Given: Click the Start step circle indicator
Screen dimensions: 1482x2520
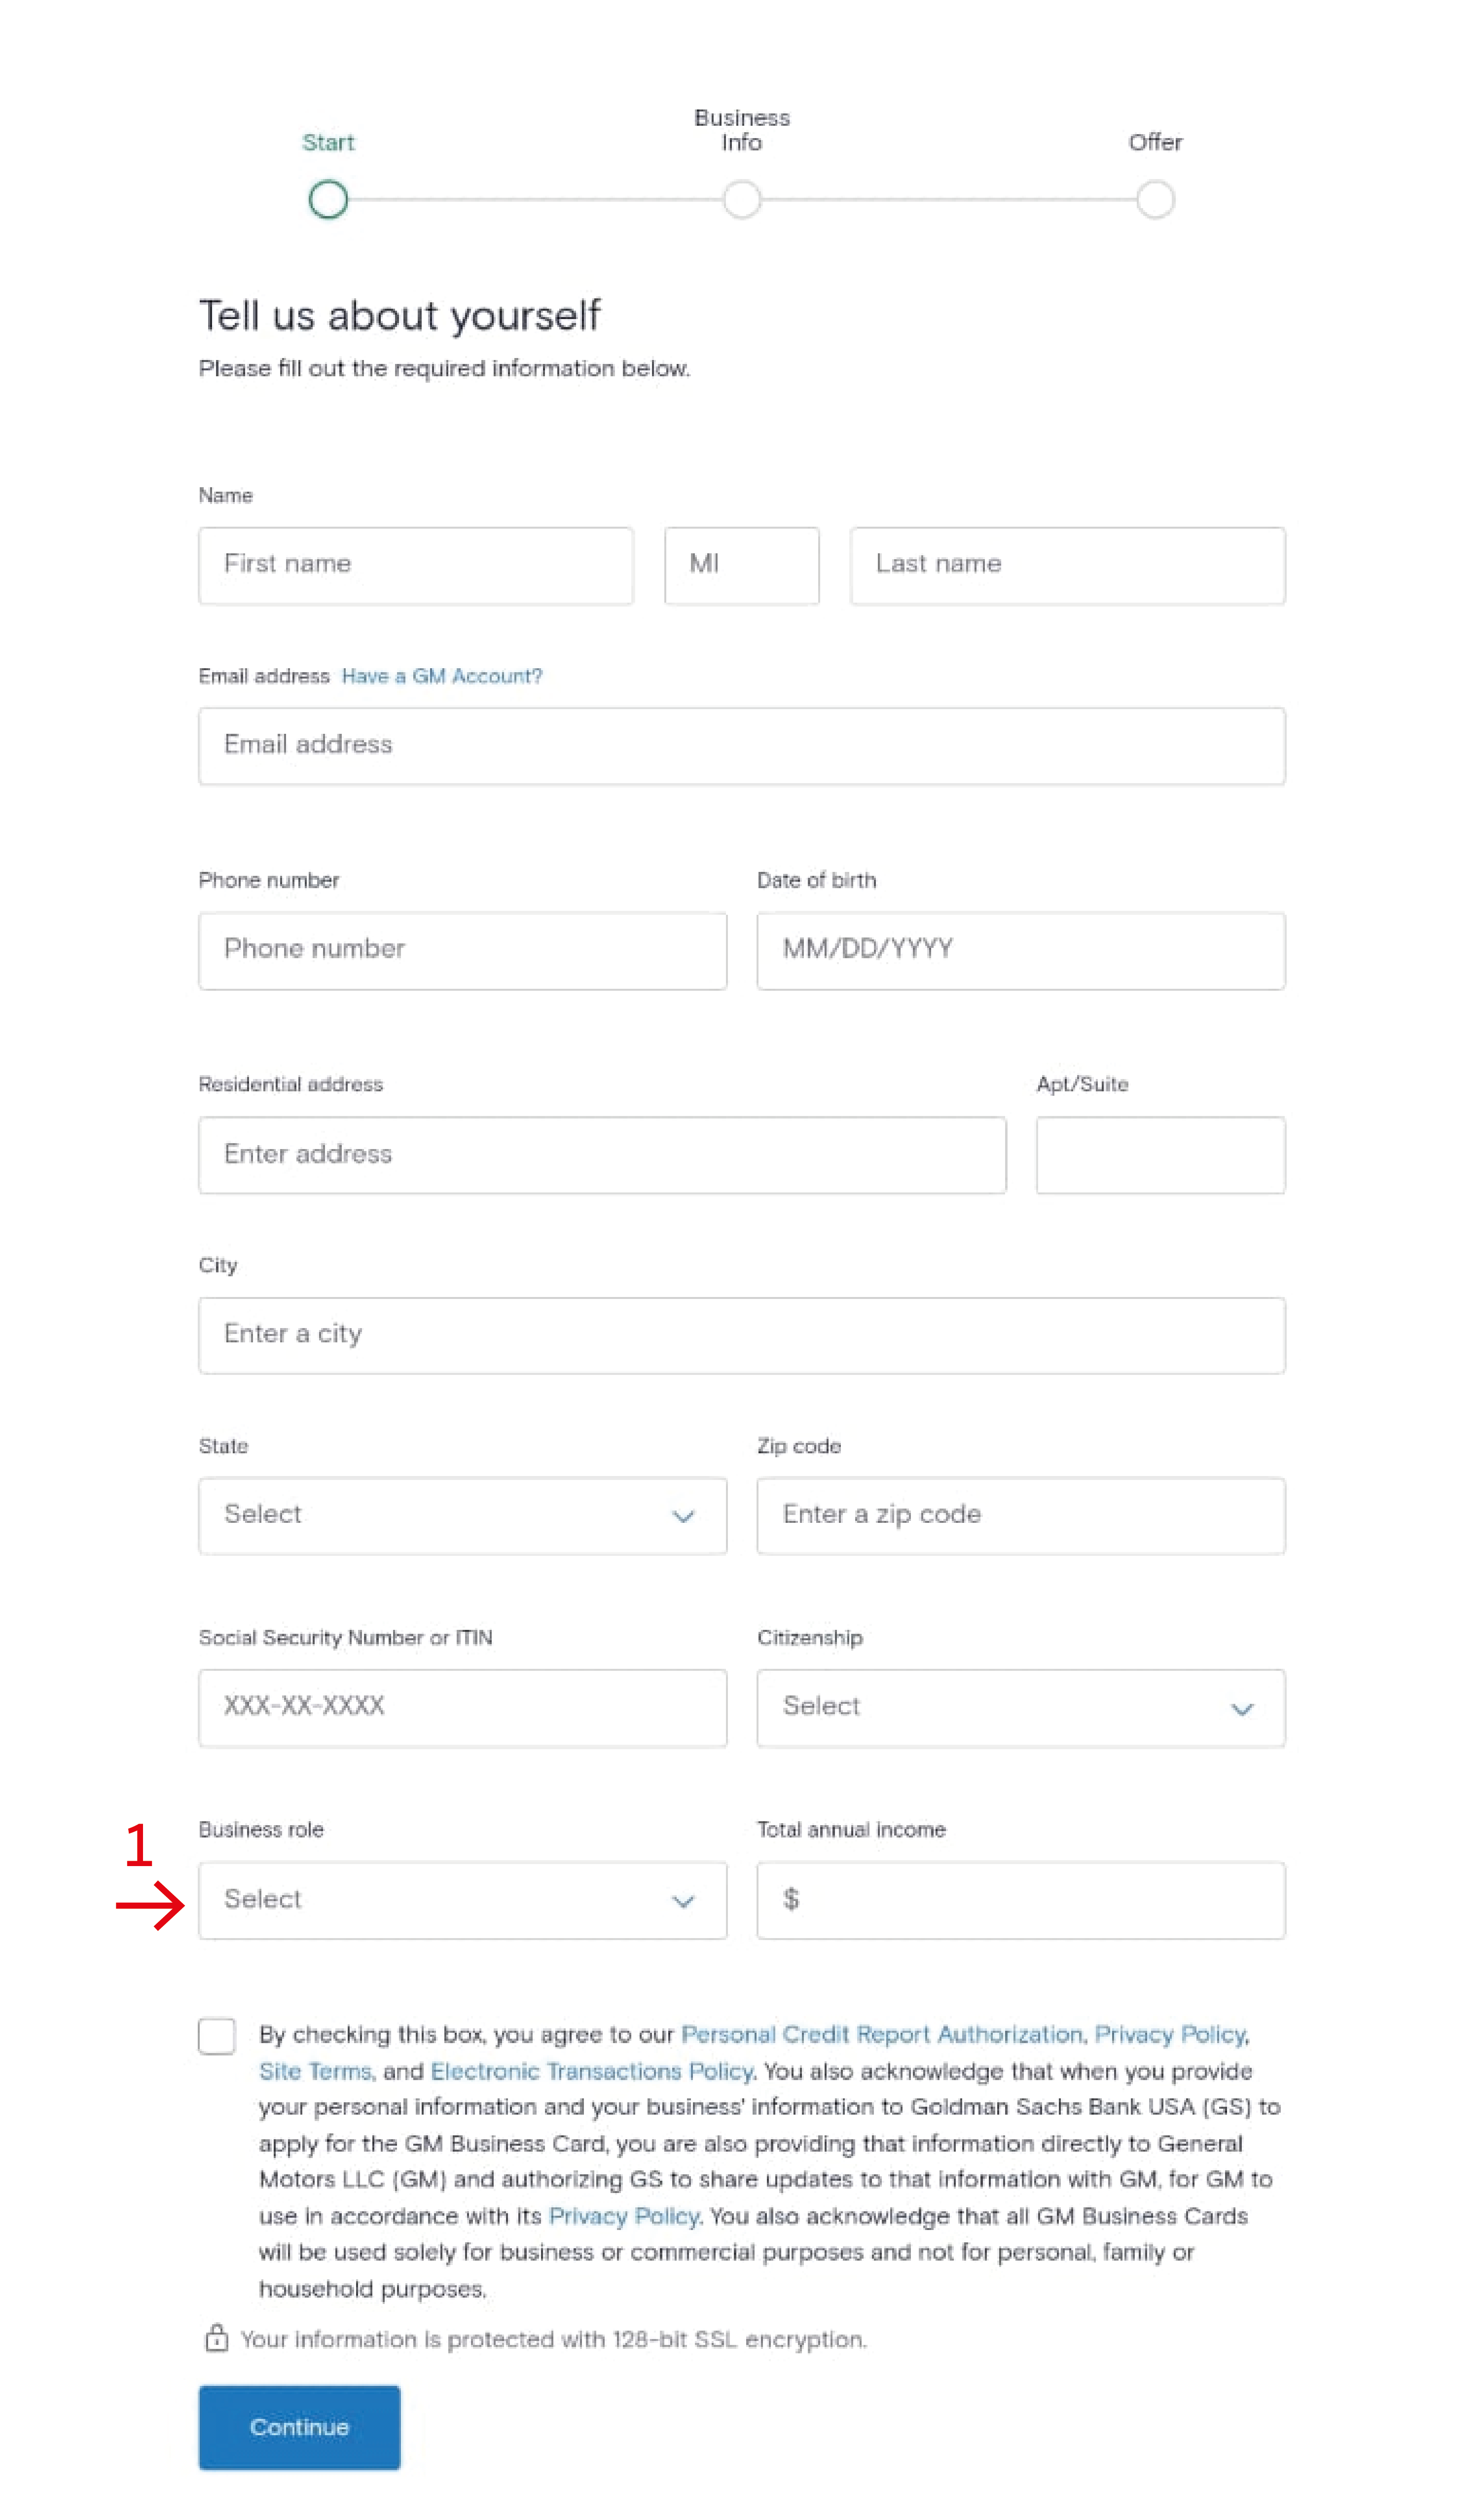Looking at the screenshot, I should [328, 199].
